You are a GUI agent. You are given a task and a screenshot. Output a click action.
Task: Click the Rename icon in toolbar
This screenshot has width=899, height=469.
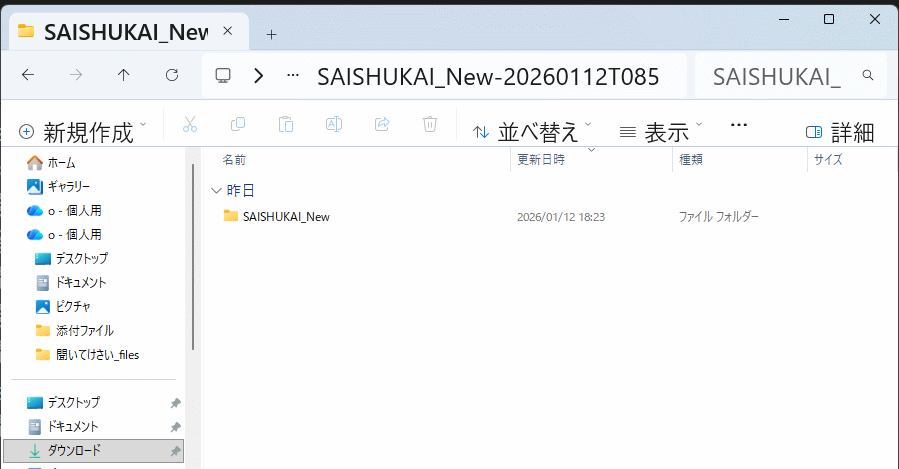click(x=334, y=125)
